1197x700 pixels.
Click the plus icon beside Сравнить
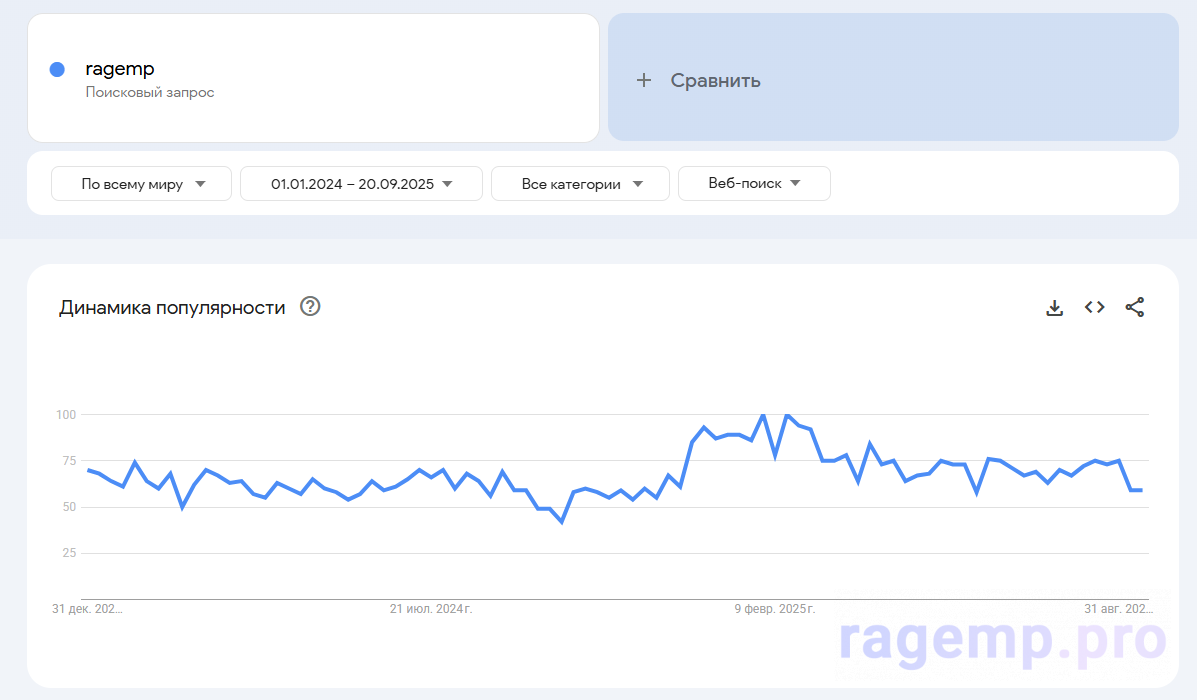click(x=644, y=80)
